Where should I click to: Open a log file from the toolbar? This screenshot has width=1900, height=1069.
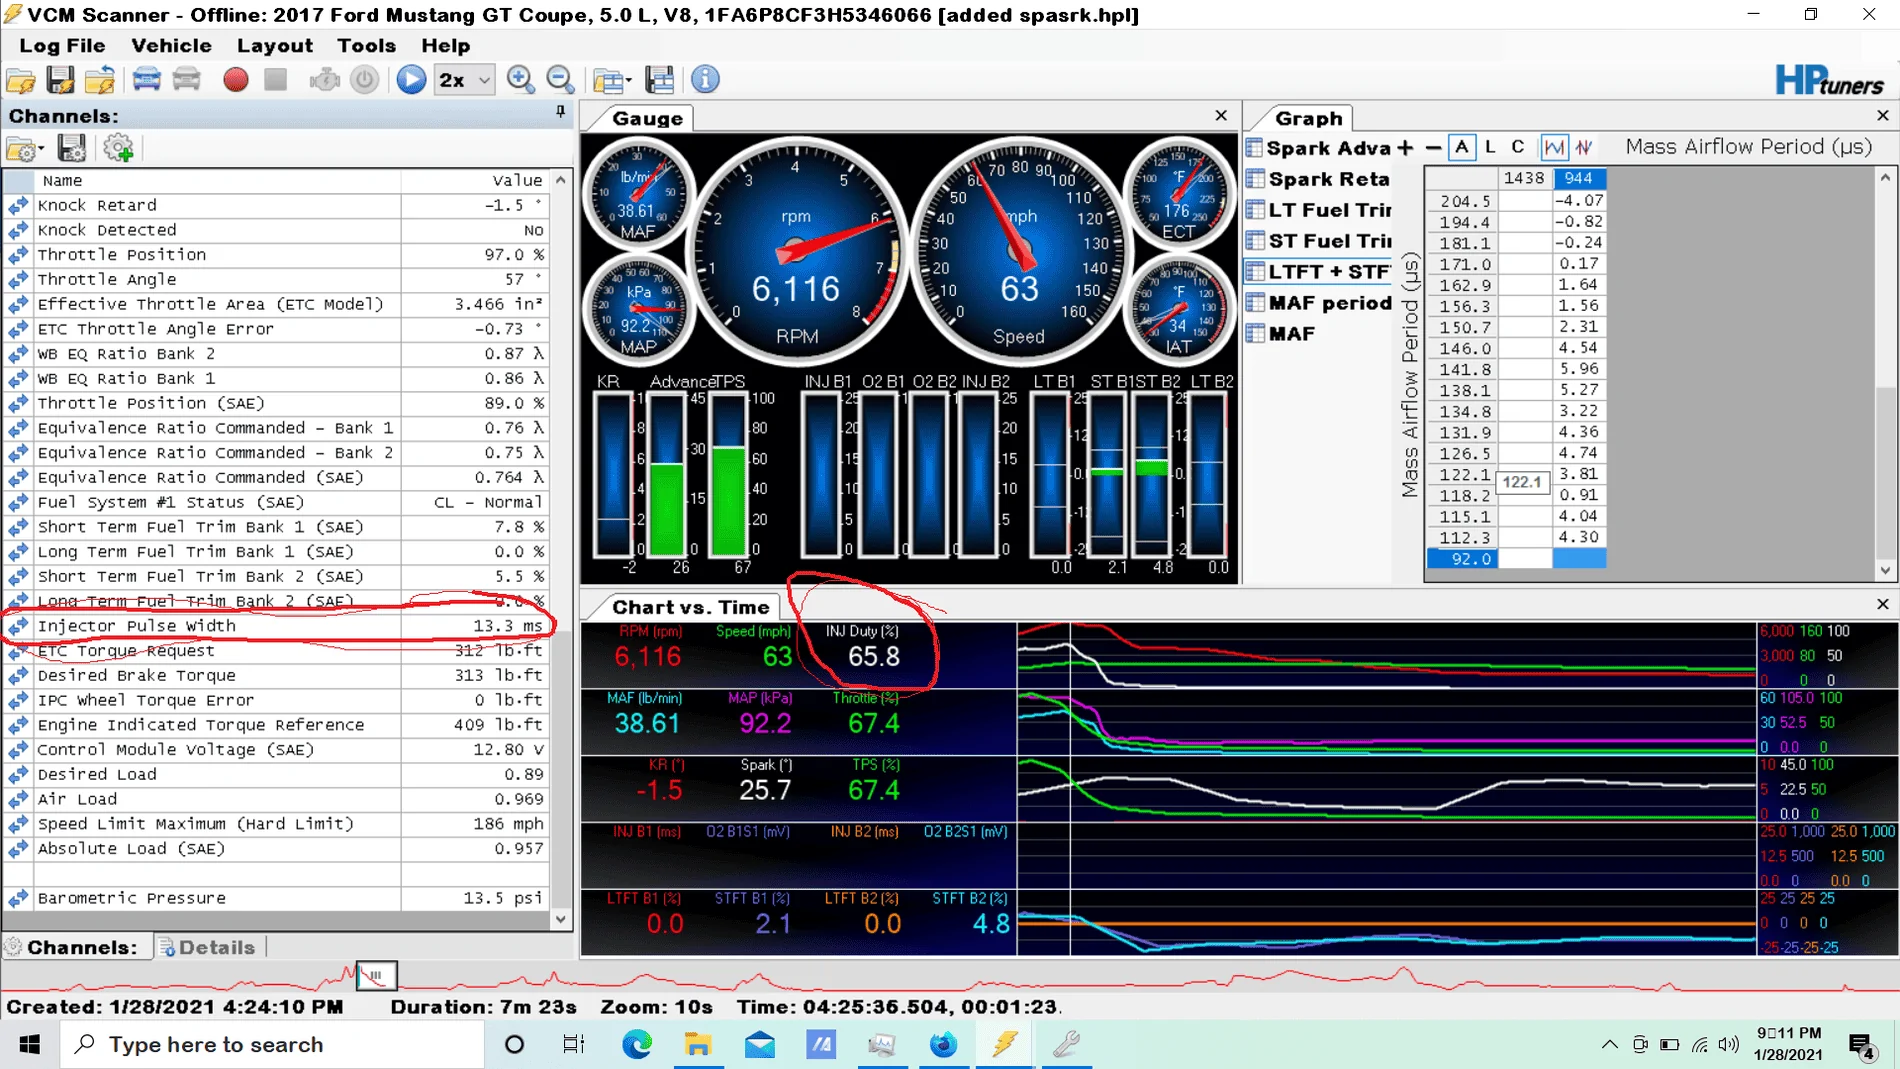click(x=21, y=80)
